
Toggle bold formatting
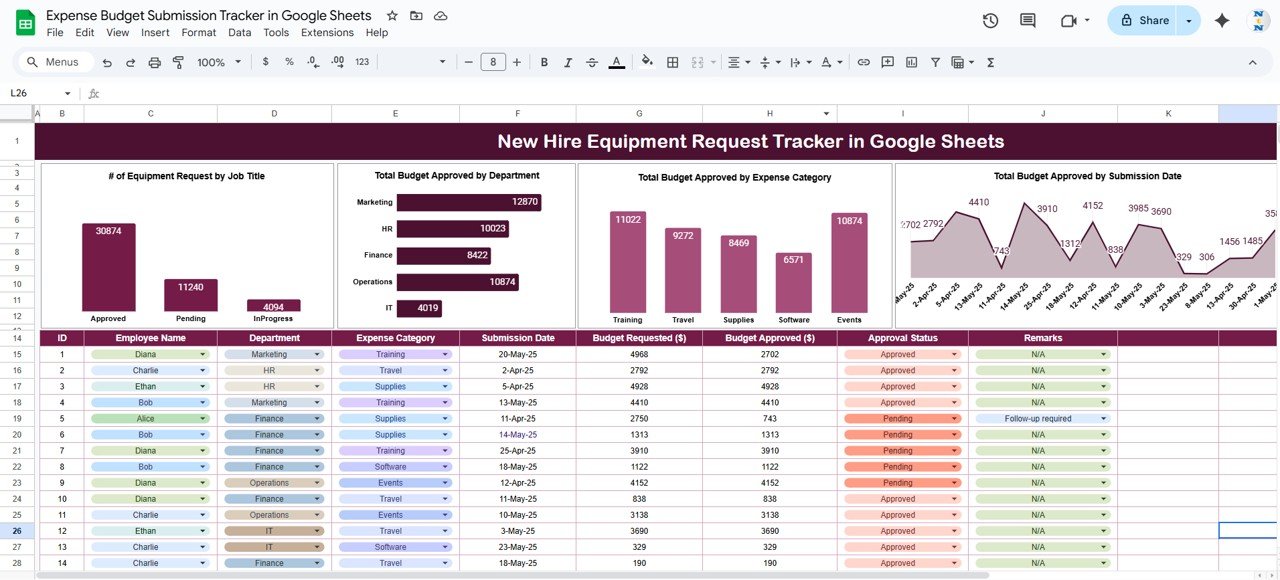tap(544, 62)
